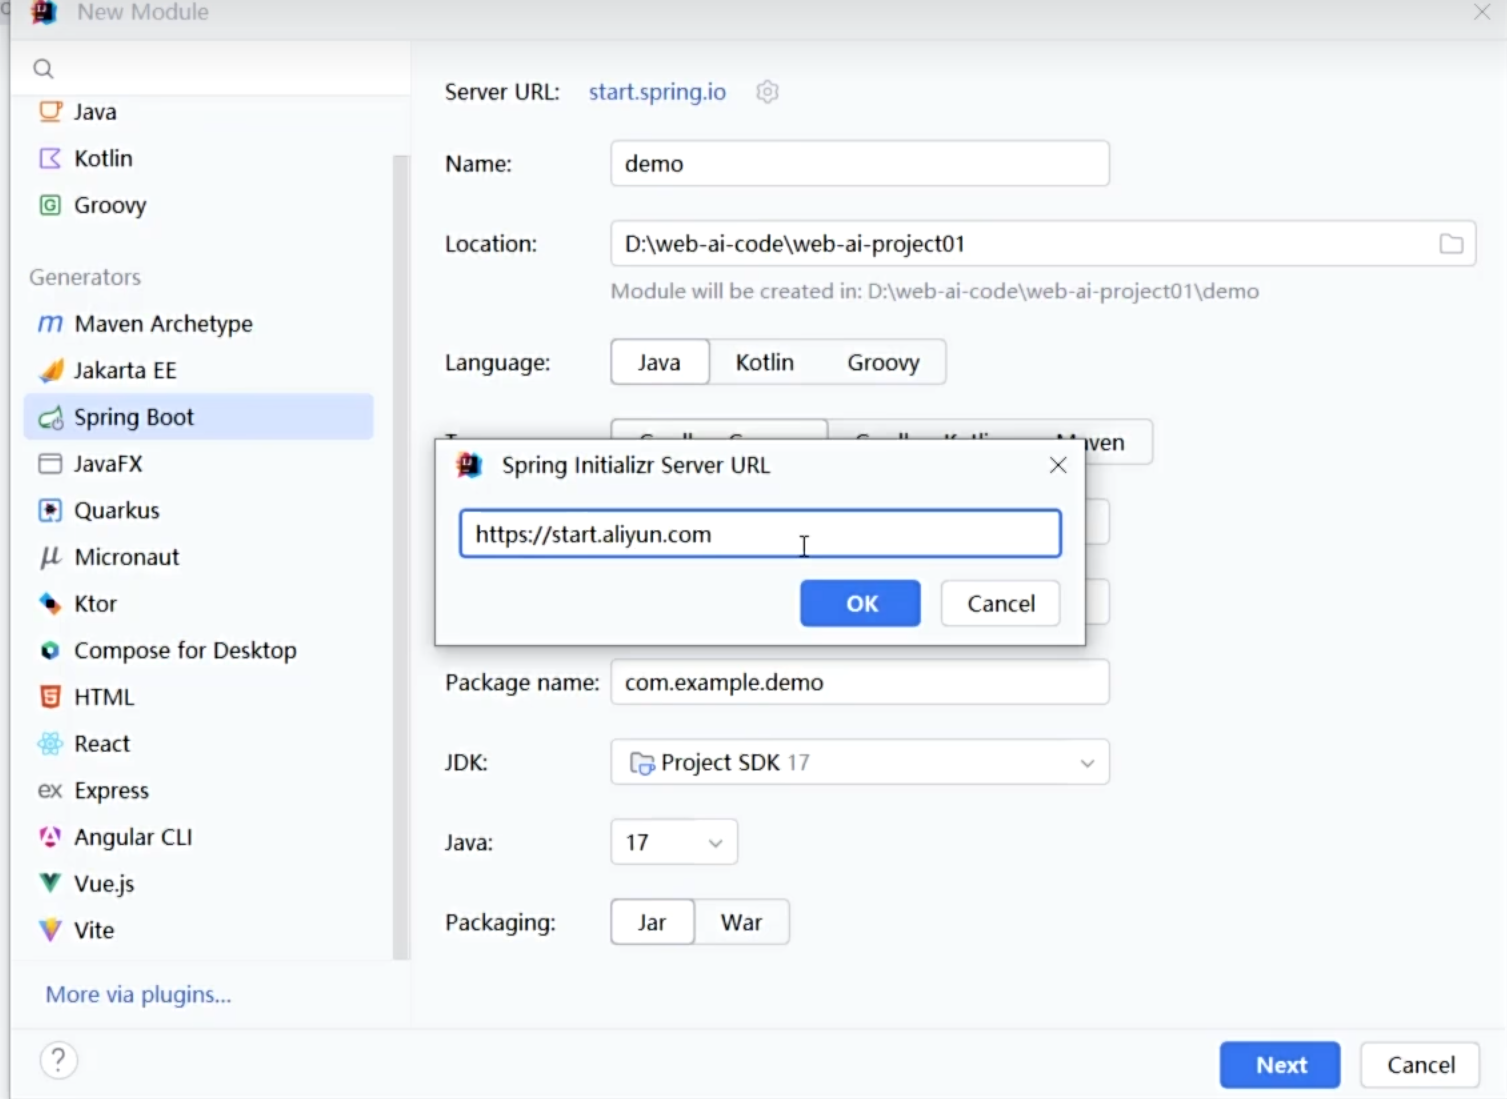The height and width of the screenshot is (1099, 1507).
Task: Select the Vue.js generator
Action: pyautogui.click(x=103, y=884)
